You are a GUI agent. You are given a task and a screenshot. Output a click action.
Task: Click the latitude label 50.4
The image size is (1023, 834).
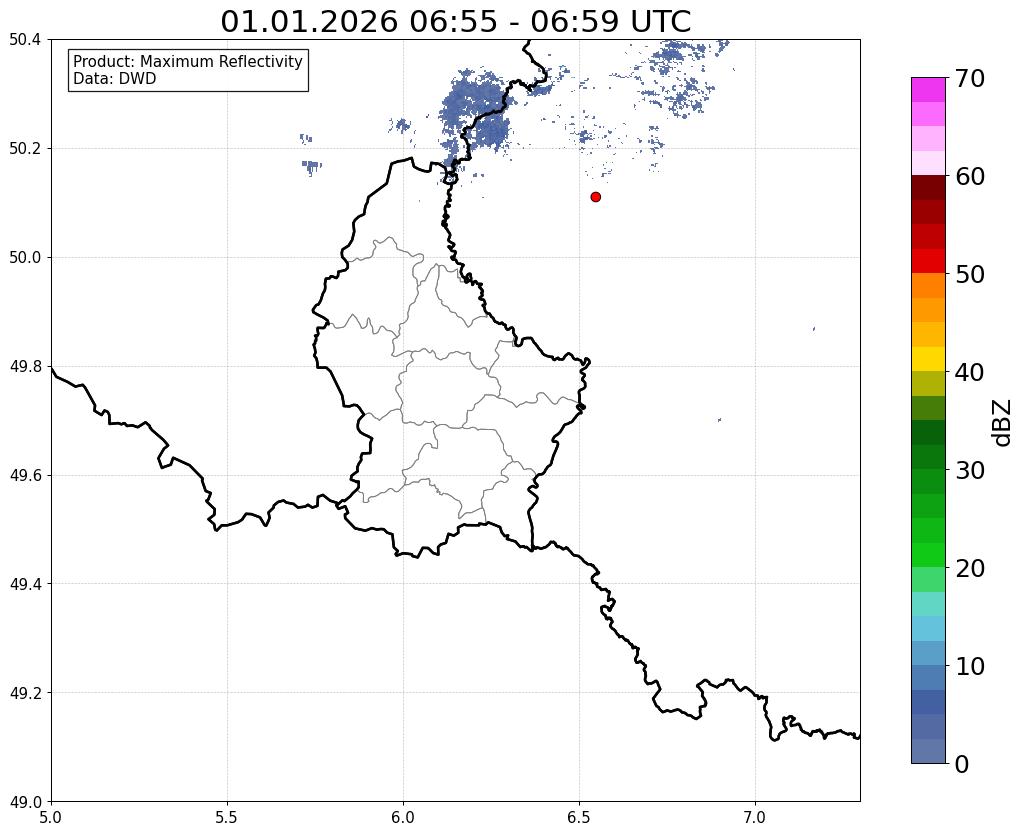[x=25, y=40]
